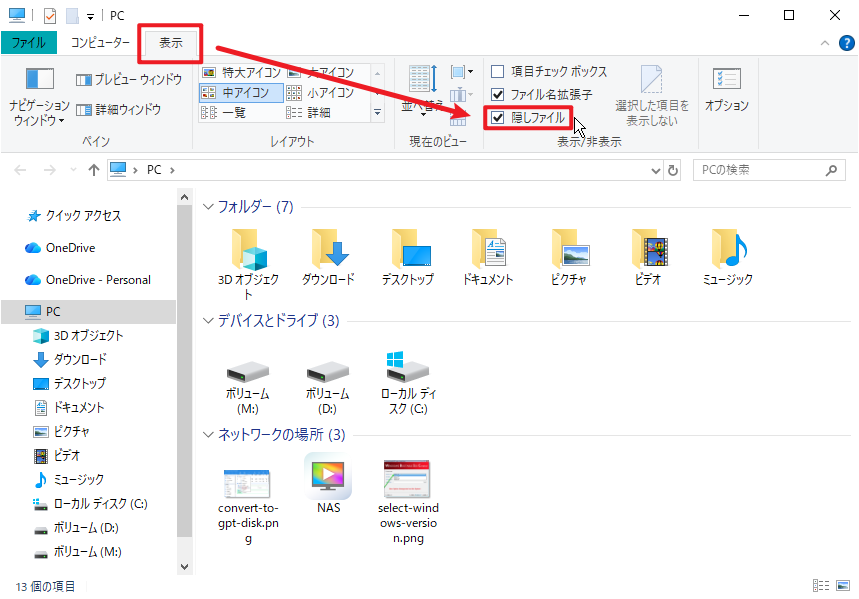Click the プレビュー ウィンドウ button

click(129, 79)
